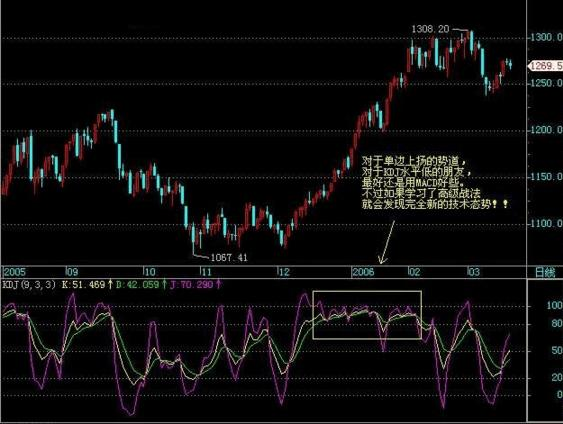
Task: Select the 日线 period label
Action: point(545,272)
